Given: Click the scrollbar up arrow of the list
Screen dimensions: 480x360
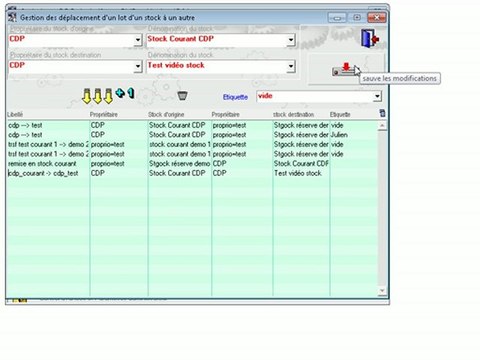Looking at the screenshot, I should tap(382, 126).
